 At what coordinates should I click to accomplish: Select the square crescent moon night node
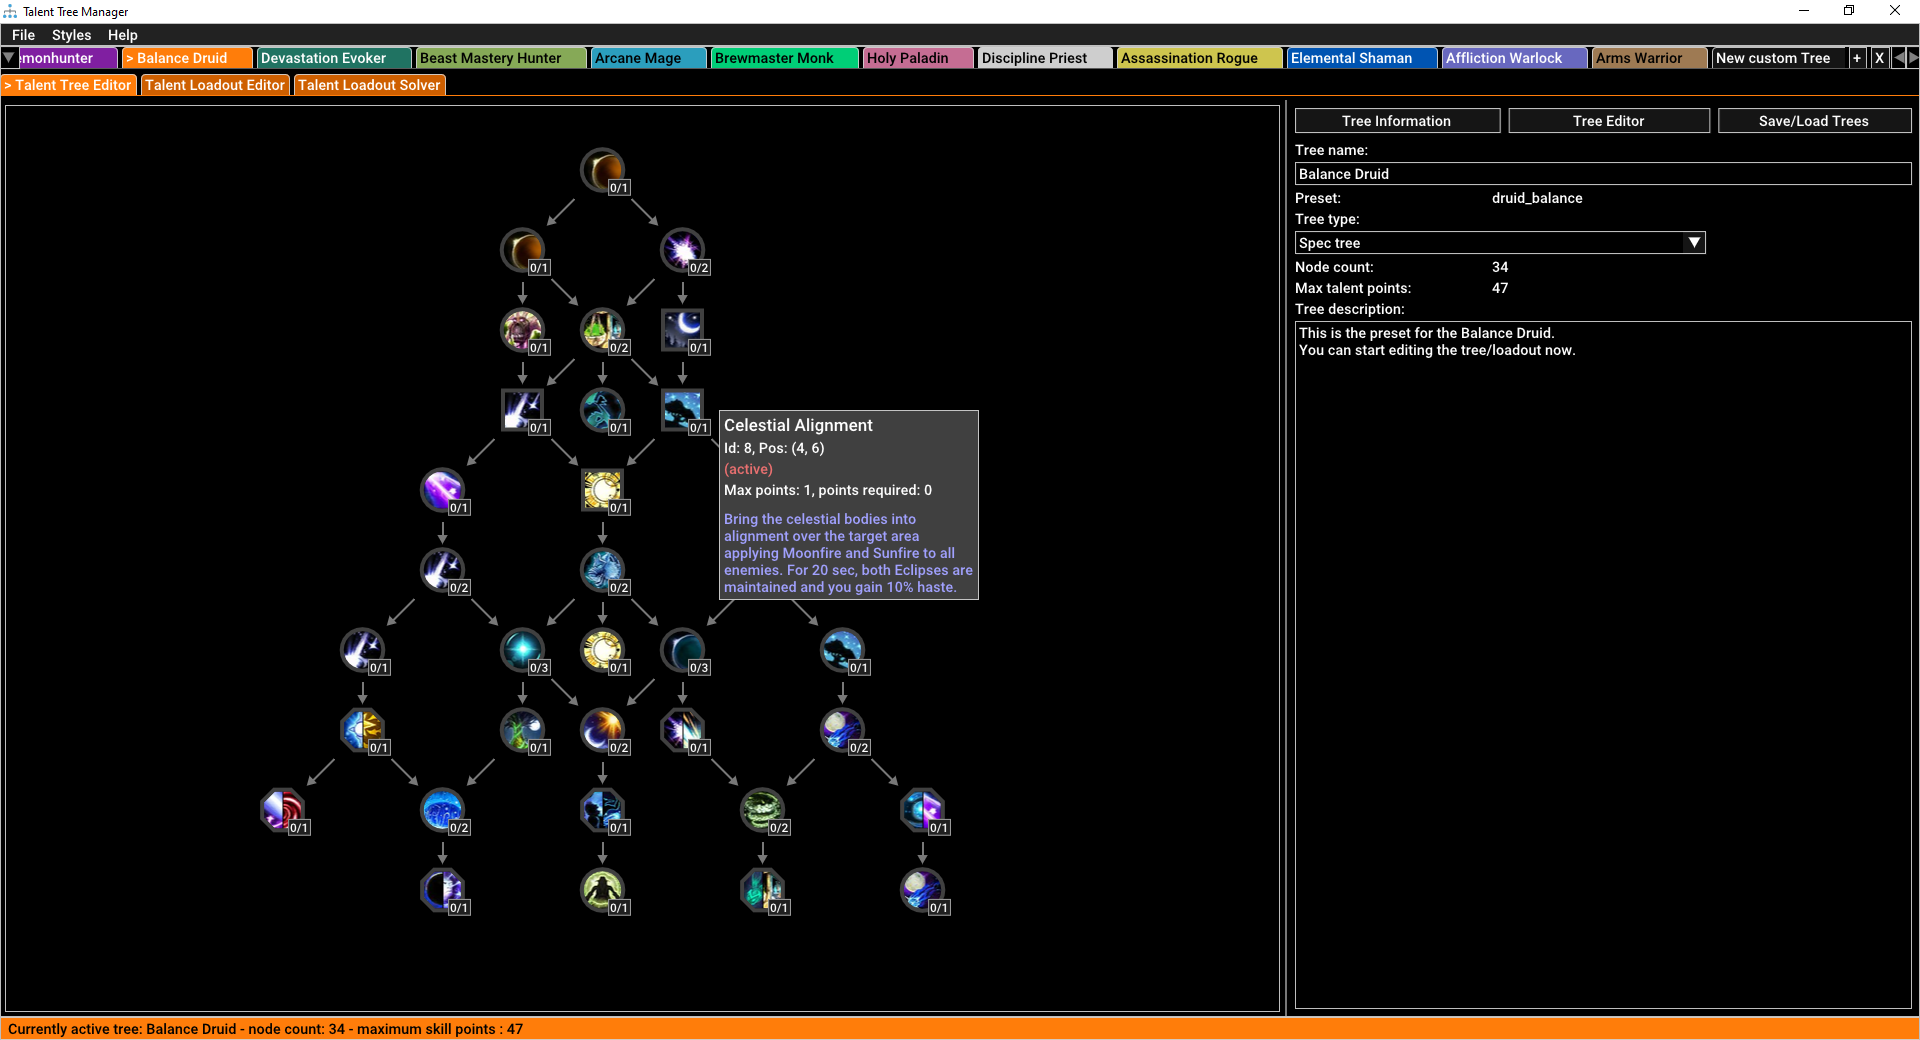tap(683, 330)
